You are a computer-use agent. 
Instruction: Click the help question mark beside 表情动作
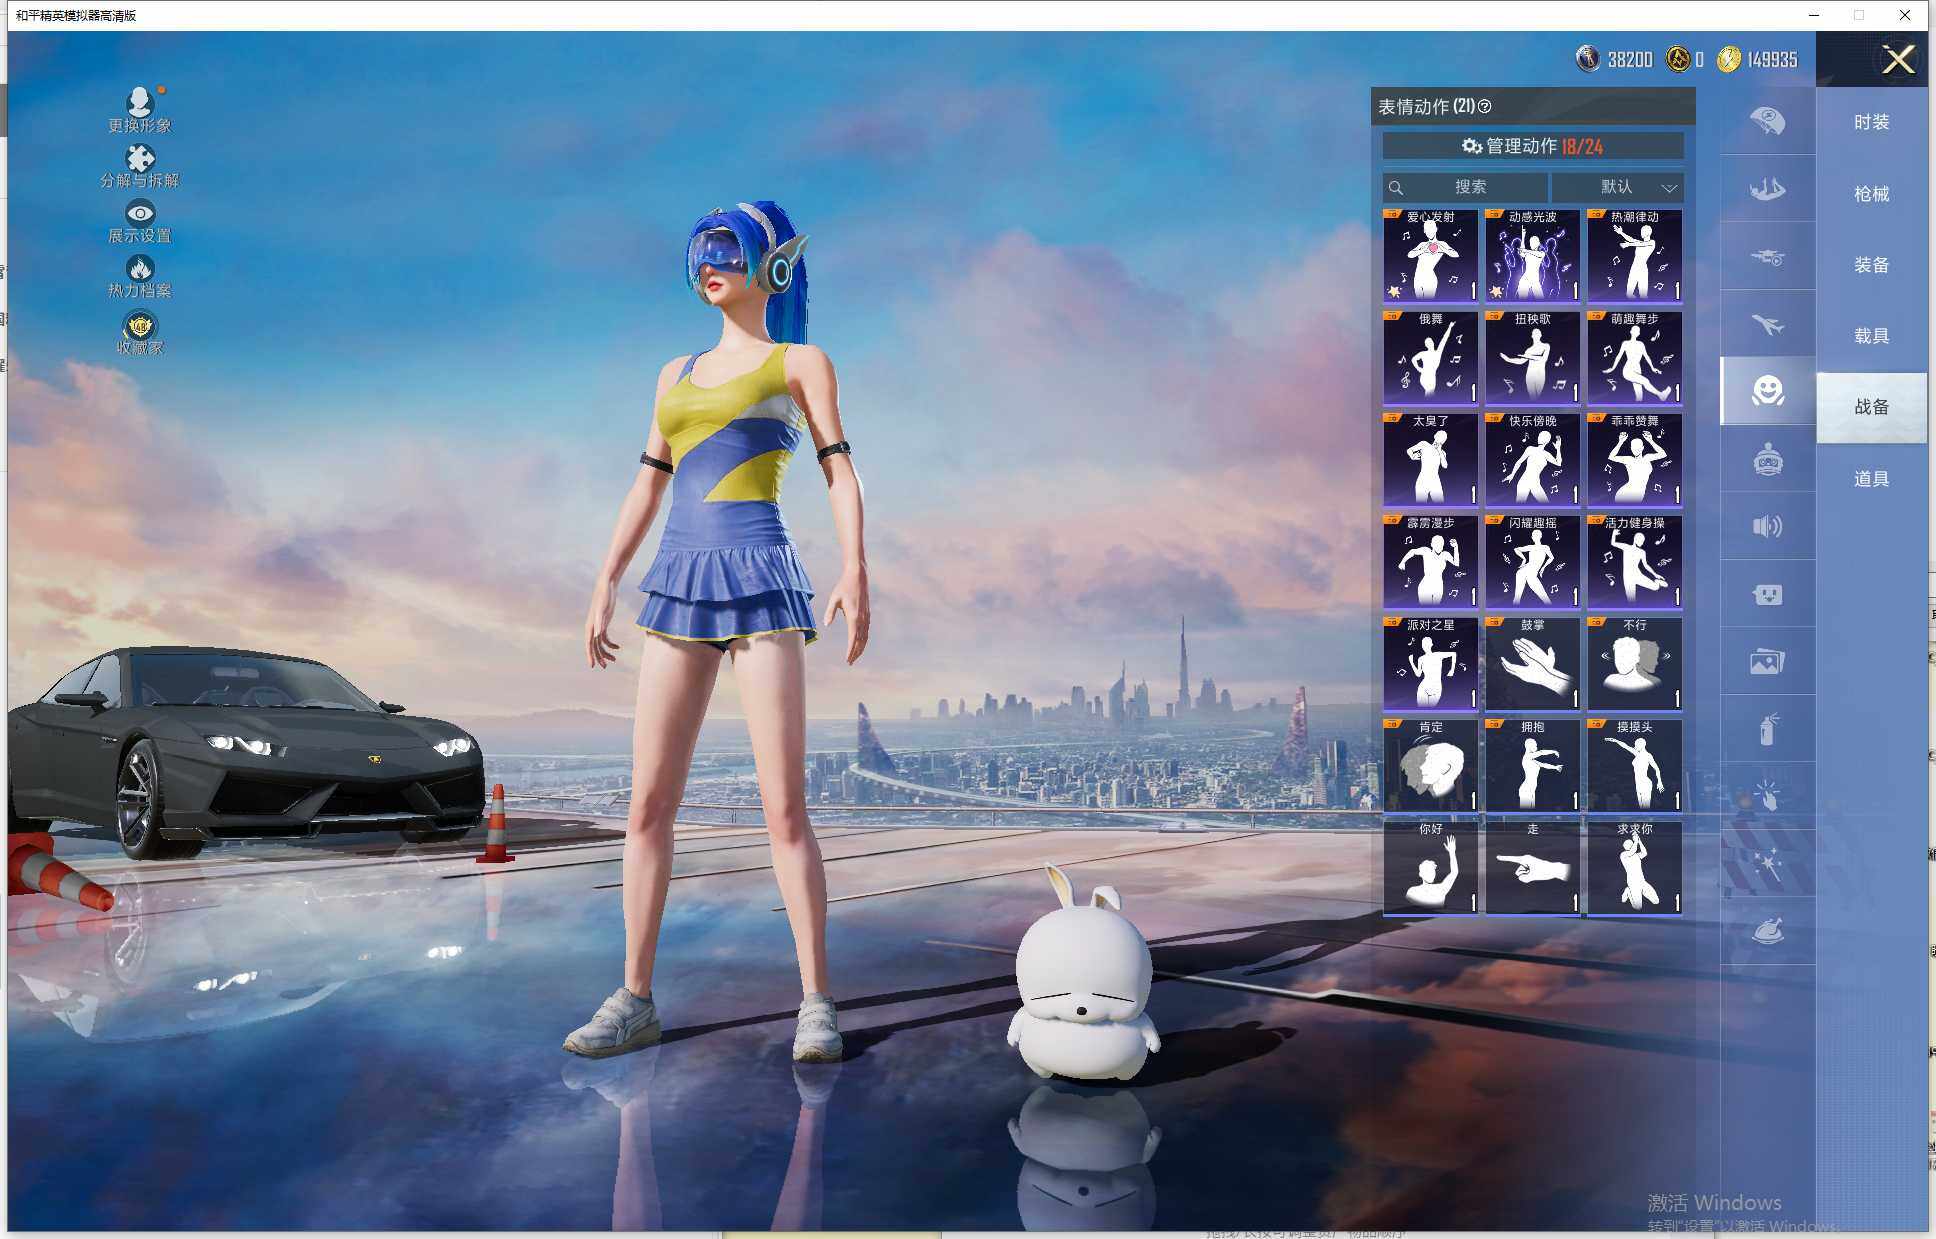click(1485, 106)
